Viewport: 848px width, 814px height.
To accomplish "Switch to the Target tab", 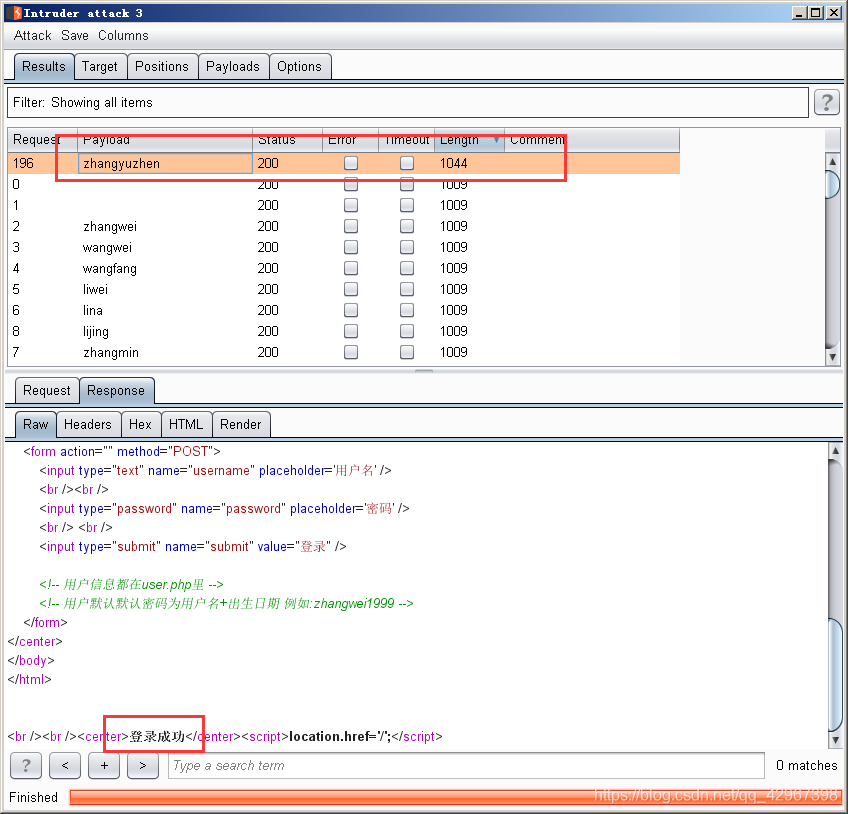I will point(100,67).
